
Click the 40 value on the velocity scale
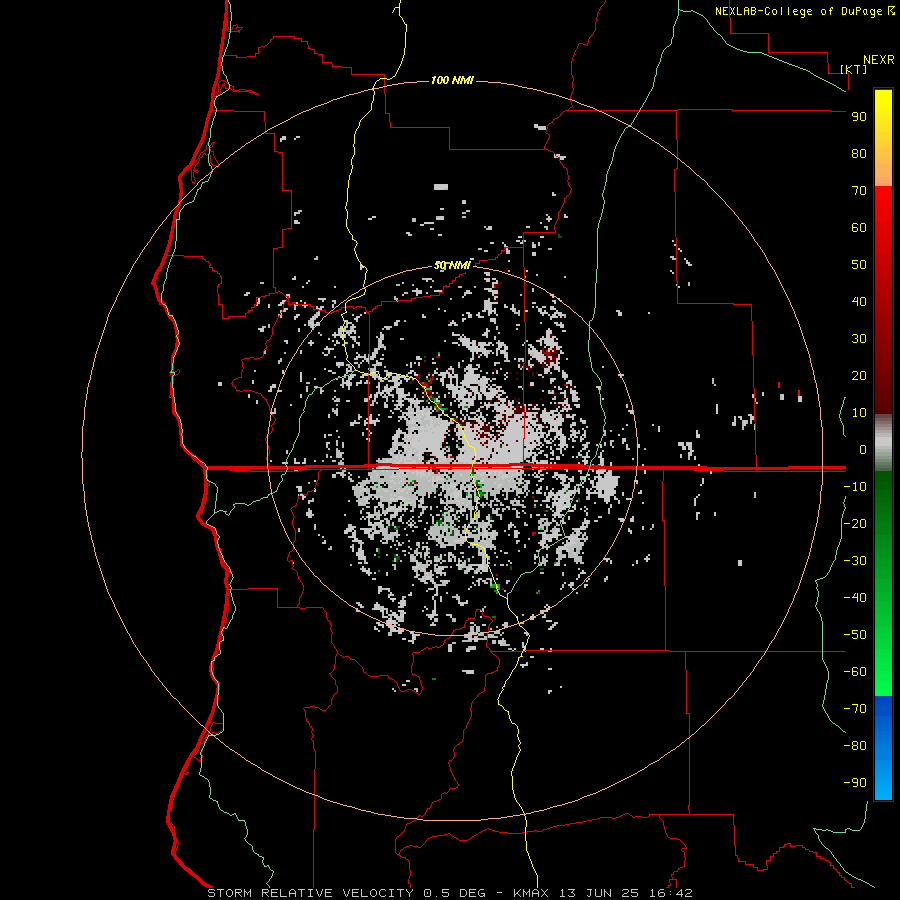[x=859, y=301]
